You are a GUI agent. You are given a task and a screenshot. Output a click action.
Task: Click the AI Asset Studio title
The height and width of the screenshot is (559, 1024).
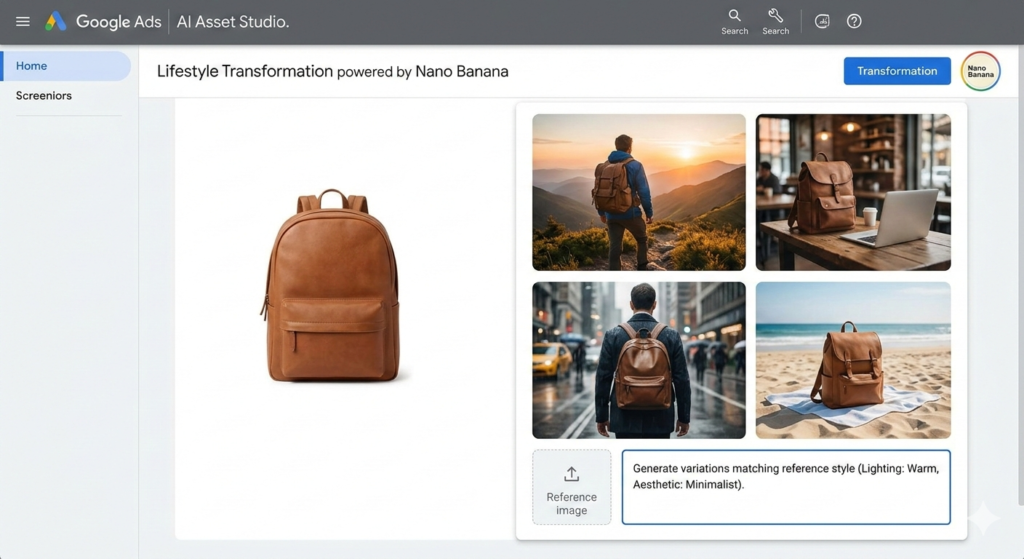[x=233, y=21]
